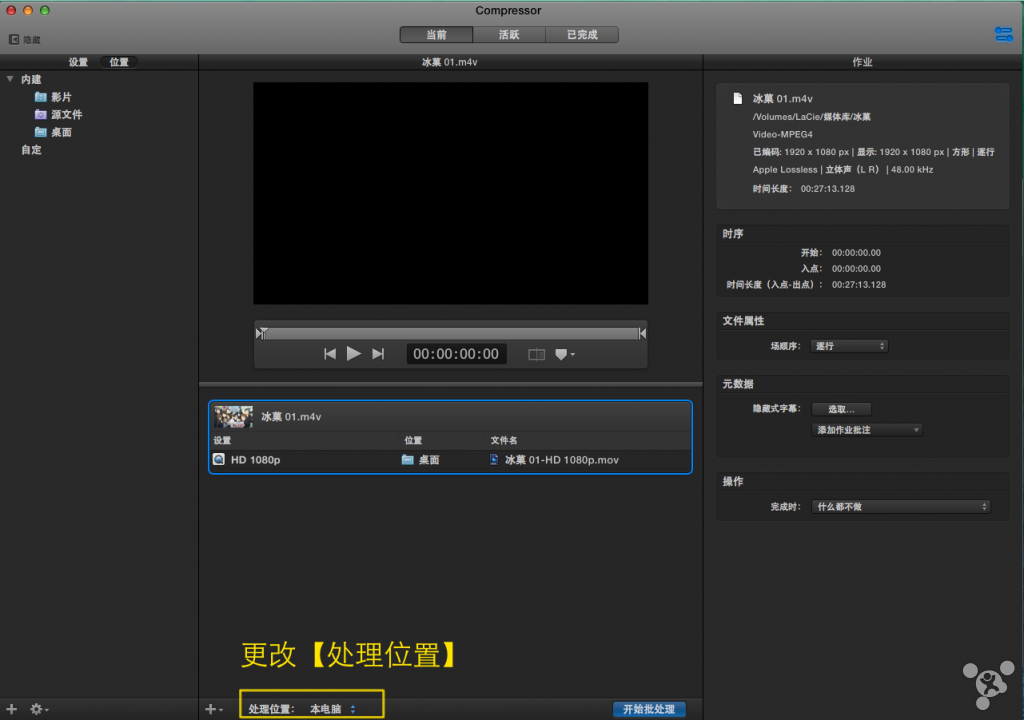Switch to the 活跃 tab
The width and height of the screenshot is (1024, 720).
pos(509,35)
